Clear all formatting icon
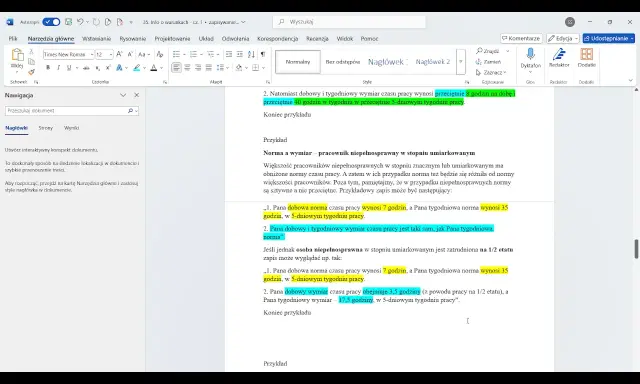Viewport: 640px width, 384px height. click(160, 54)
